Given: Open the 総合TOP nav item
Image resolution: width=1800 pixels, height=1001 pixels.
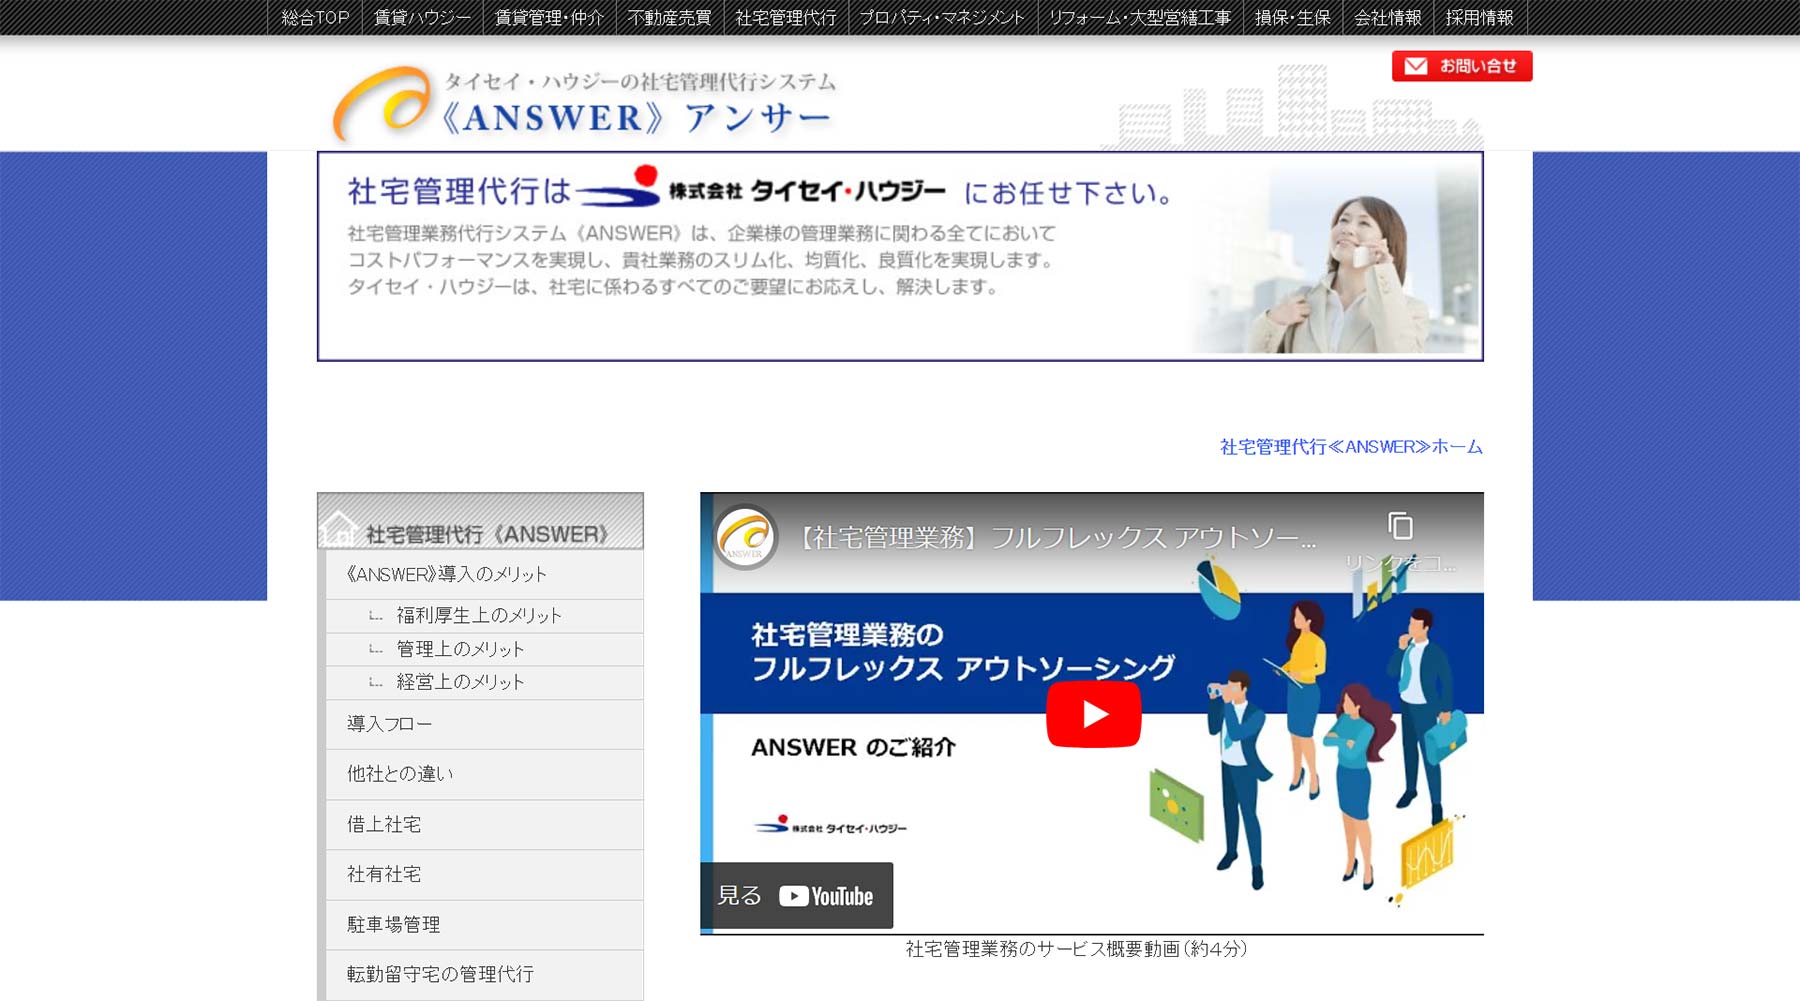Looking at the screenshot, I should click(x=315, y=18).
